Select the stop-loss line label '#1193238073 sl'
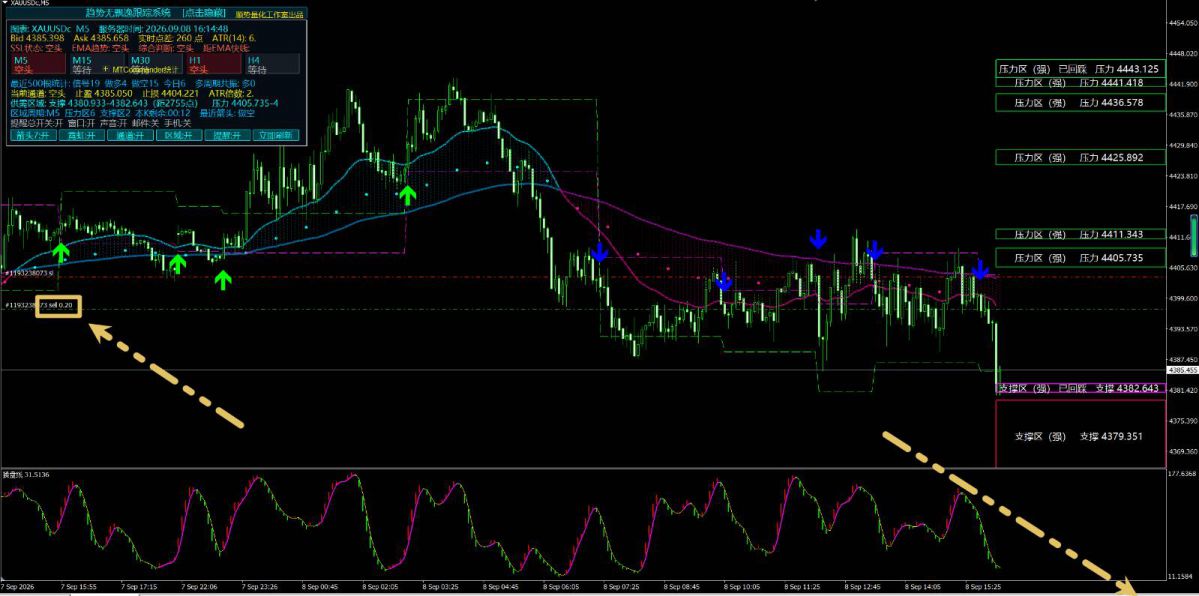Screen dimensions: 1199x596 29,272
